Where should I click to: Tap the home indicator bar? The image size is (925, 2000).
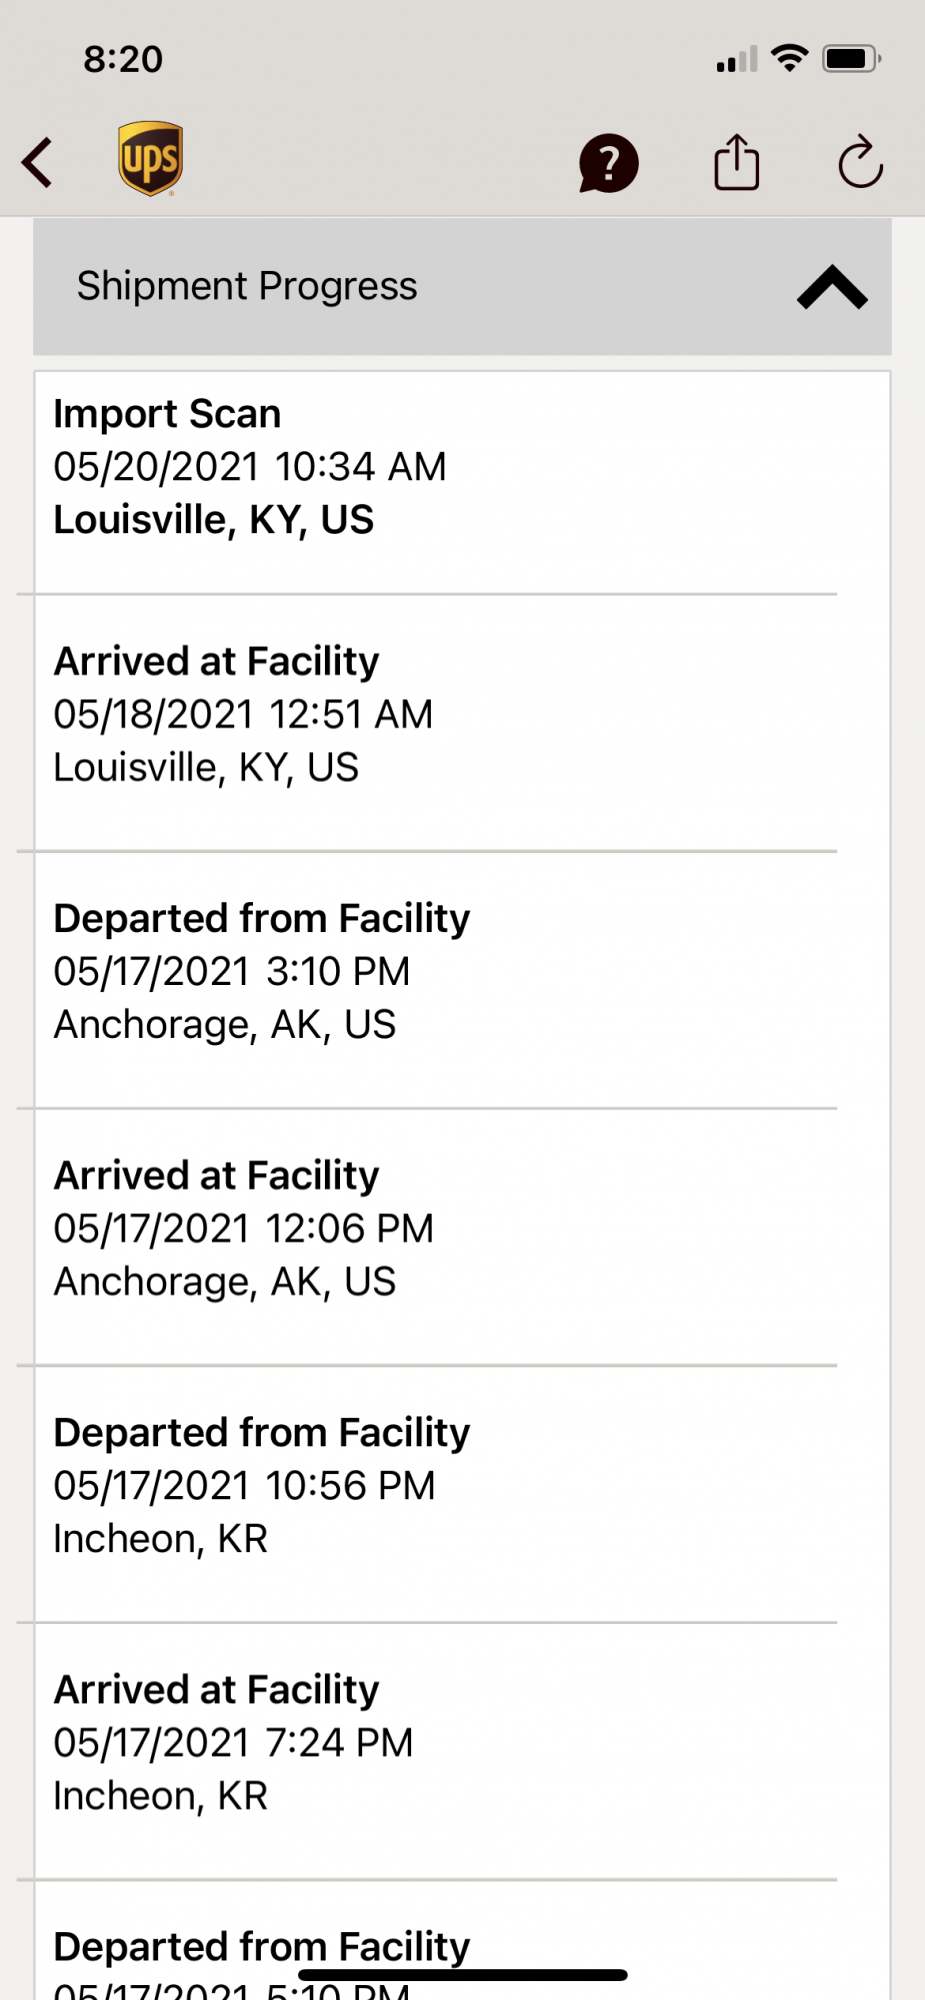pyautogui.click(x=462, y=1975)
